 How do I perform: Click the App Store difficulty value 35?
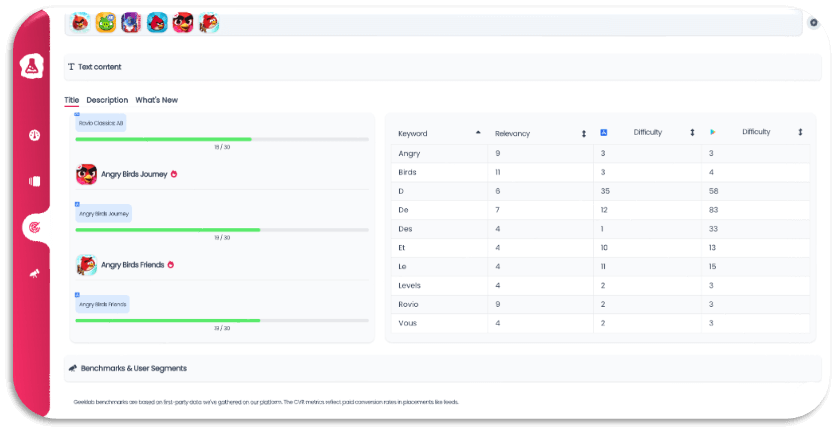[605, 191]
